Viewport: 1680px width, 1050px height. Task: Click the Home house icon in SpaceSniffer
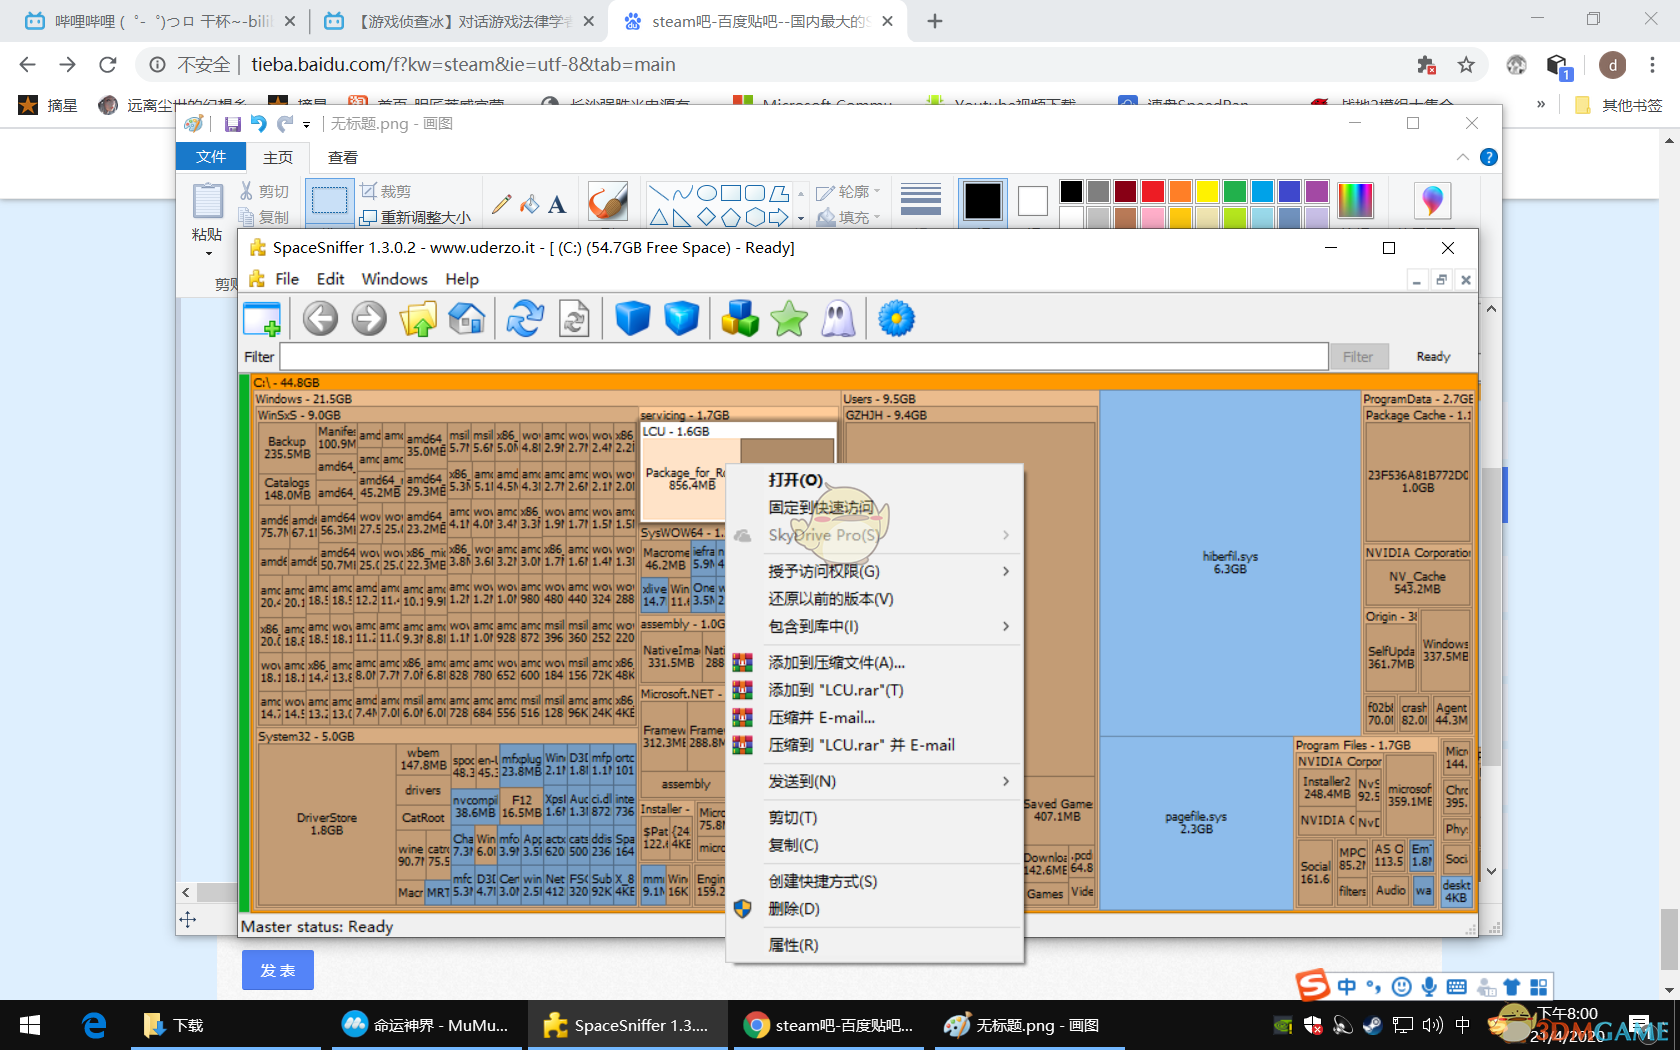tap(467, 319)
